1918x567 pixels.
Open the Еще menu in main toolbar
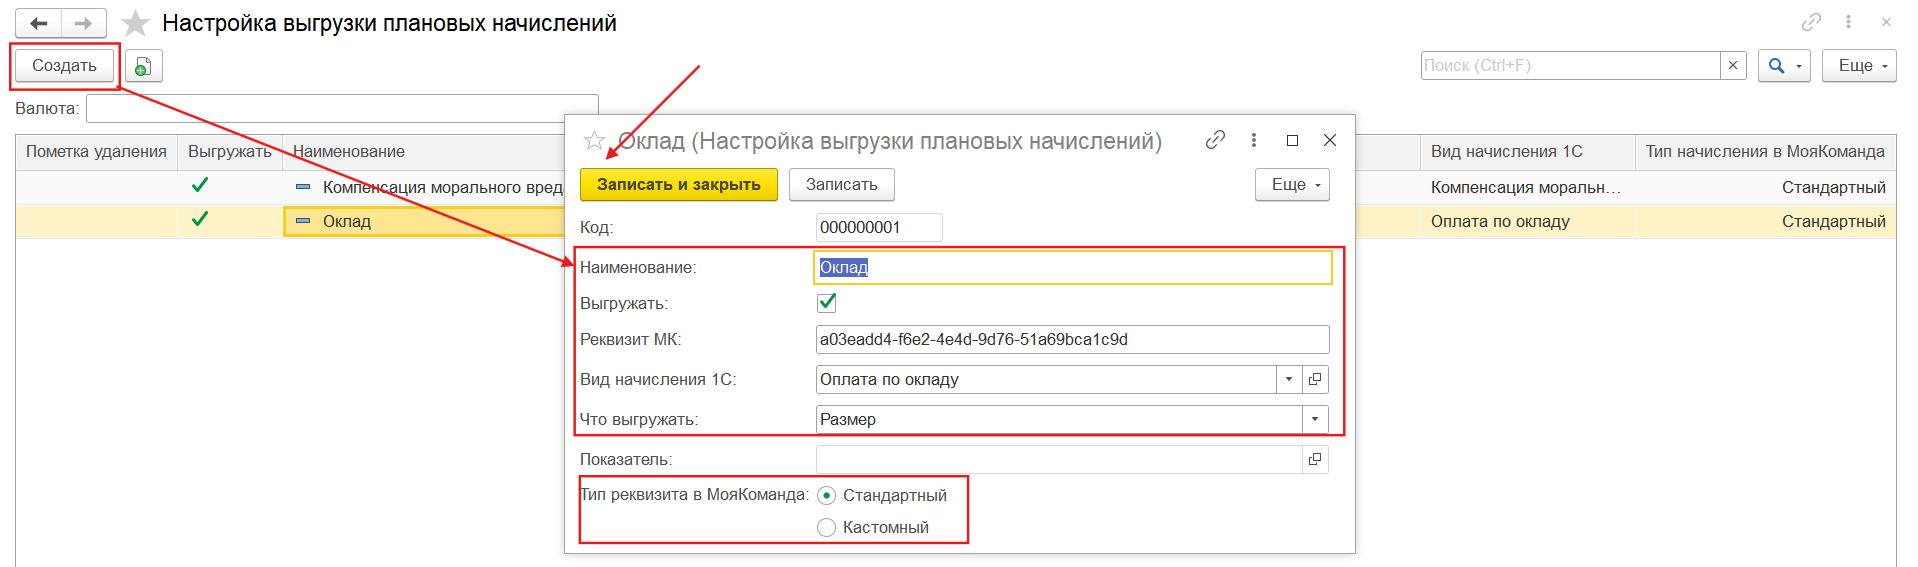[x=1858, y=65]
